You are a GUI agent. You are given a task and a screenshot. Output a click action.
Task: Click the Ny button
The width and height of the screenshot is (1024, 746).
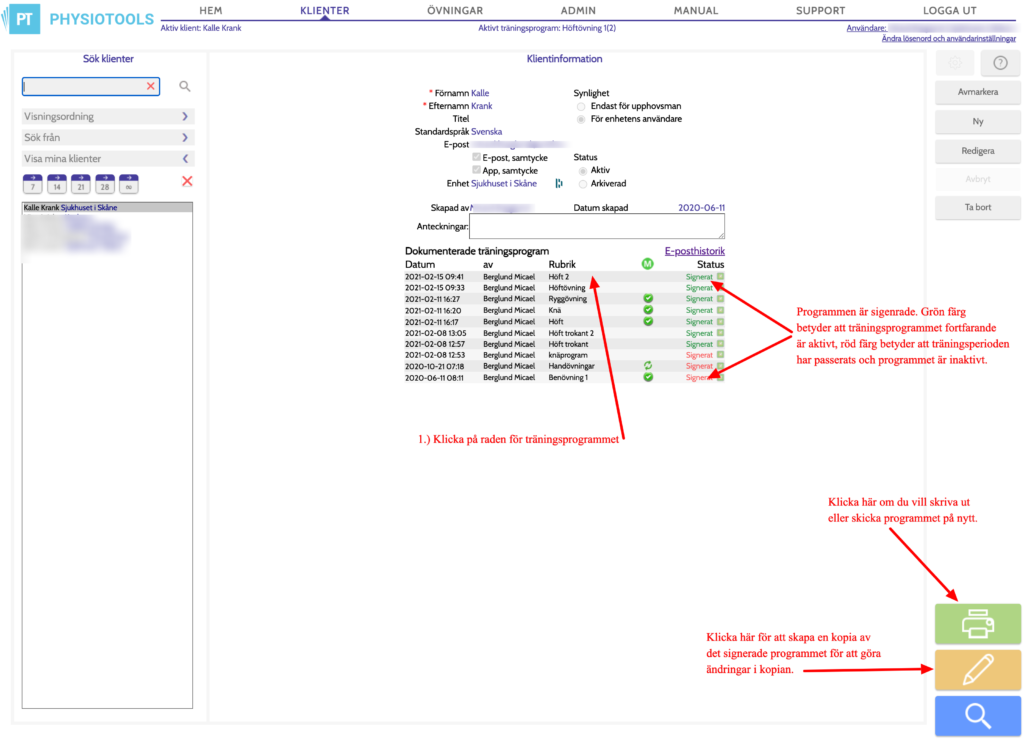click(x=978, y=122)
